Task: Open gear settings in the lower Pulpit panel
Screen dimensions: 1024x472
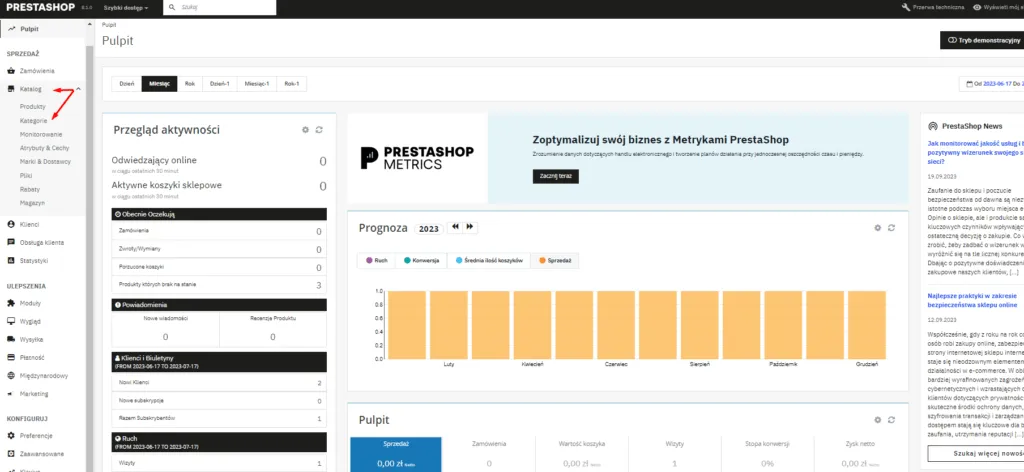Action: coord(877,419)
